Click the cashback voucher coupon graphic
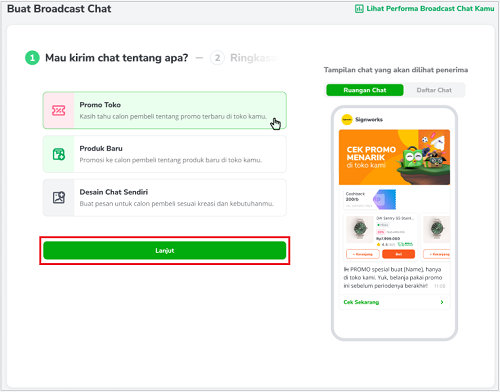Image resolution: width=500 pixels, height=392 pixels. point(384,199)
